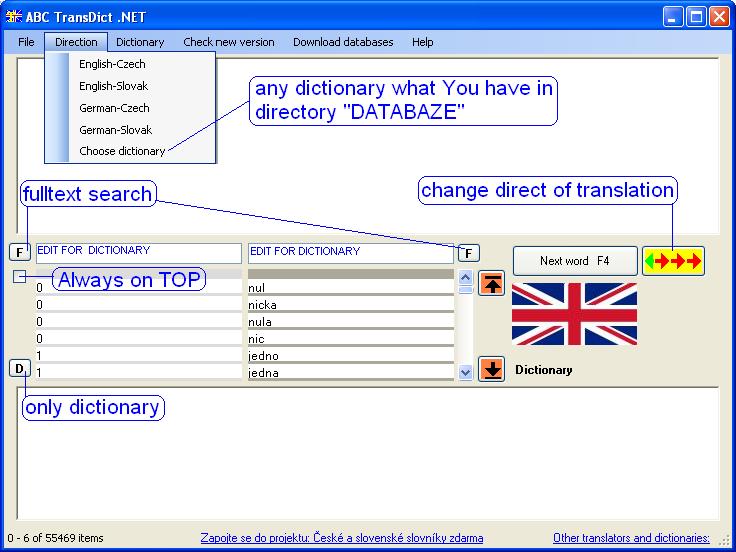
Task: Click the right EDIT FOR DICTIONARY field
Action: click(x=351, y=253)
